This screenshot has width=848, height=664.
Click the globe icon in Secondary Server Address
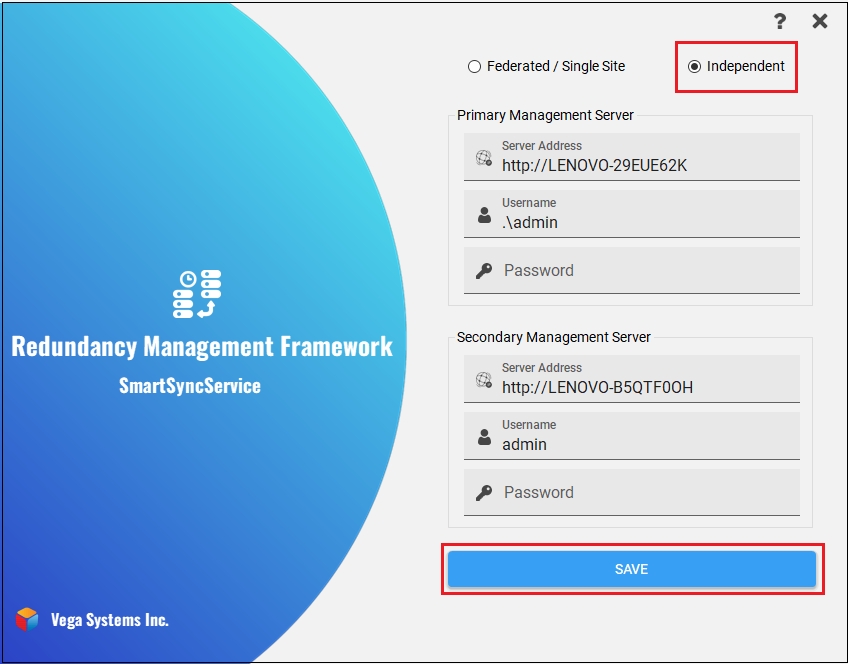484,379
